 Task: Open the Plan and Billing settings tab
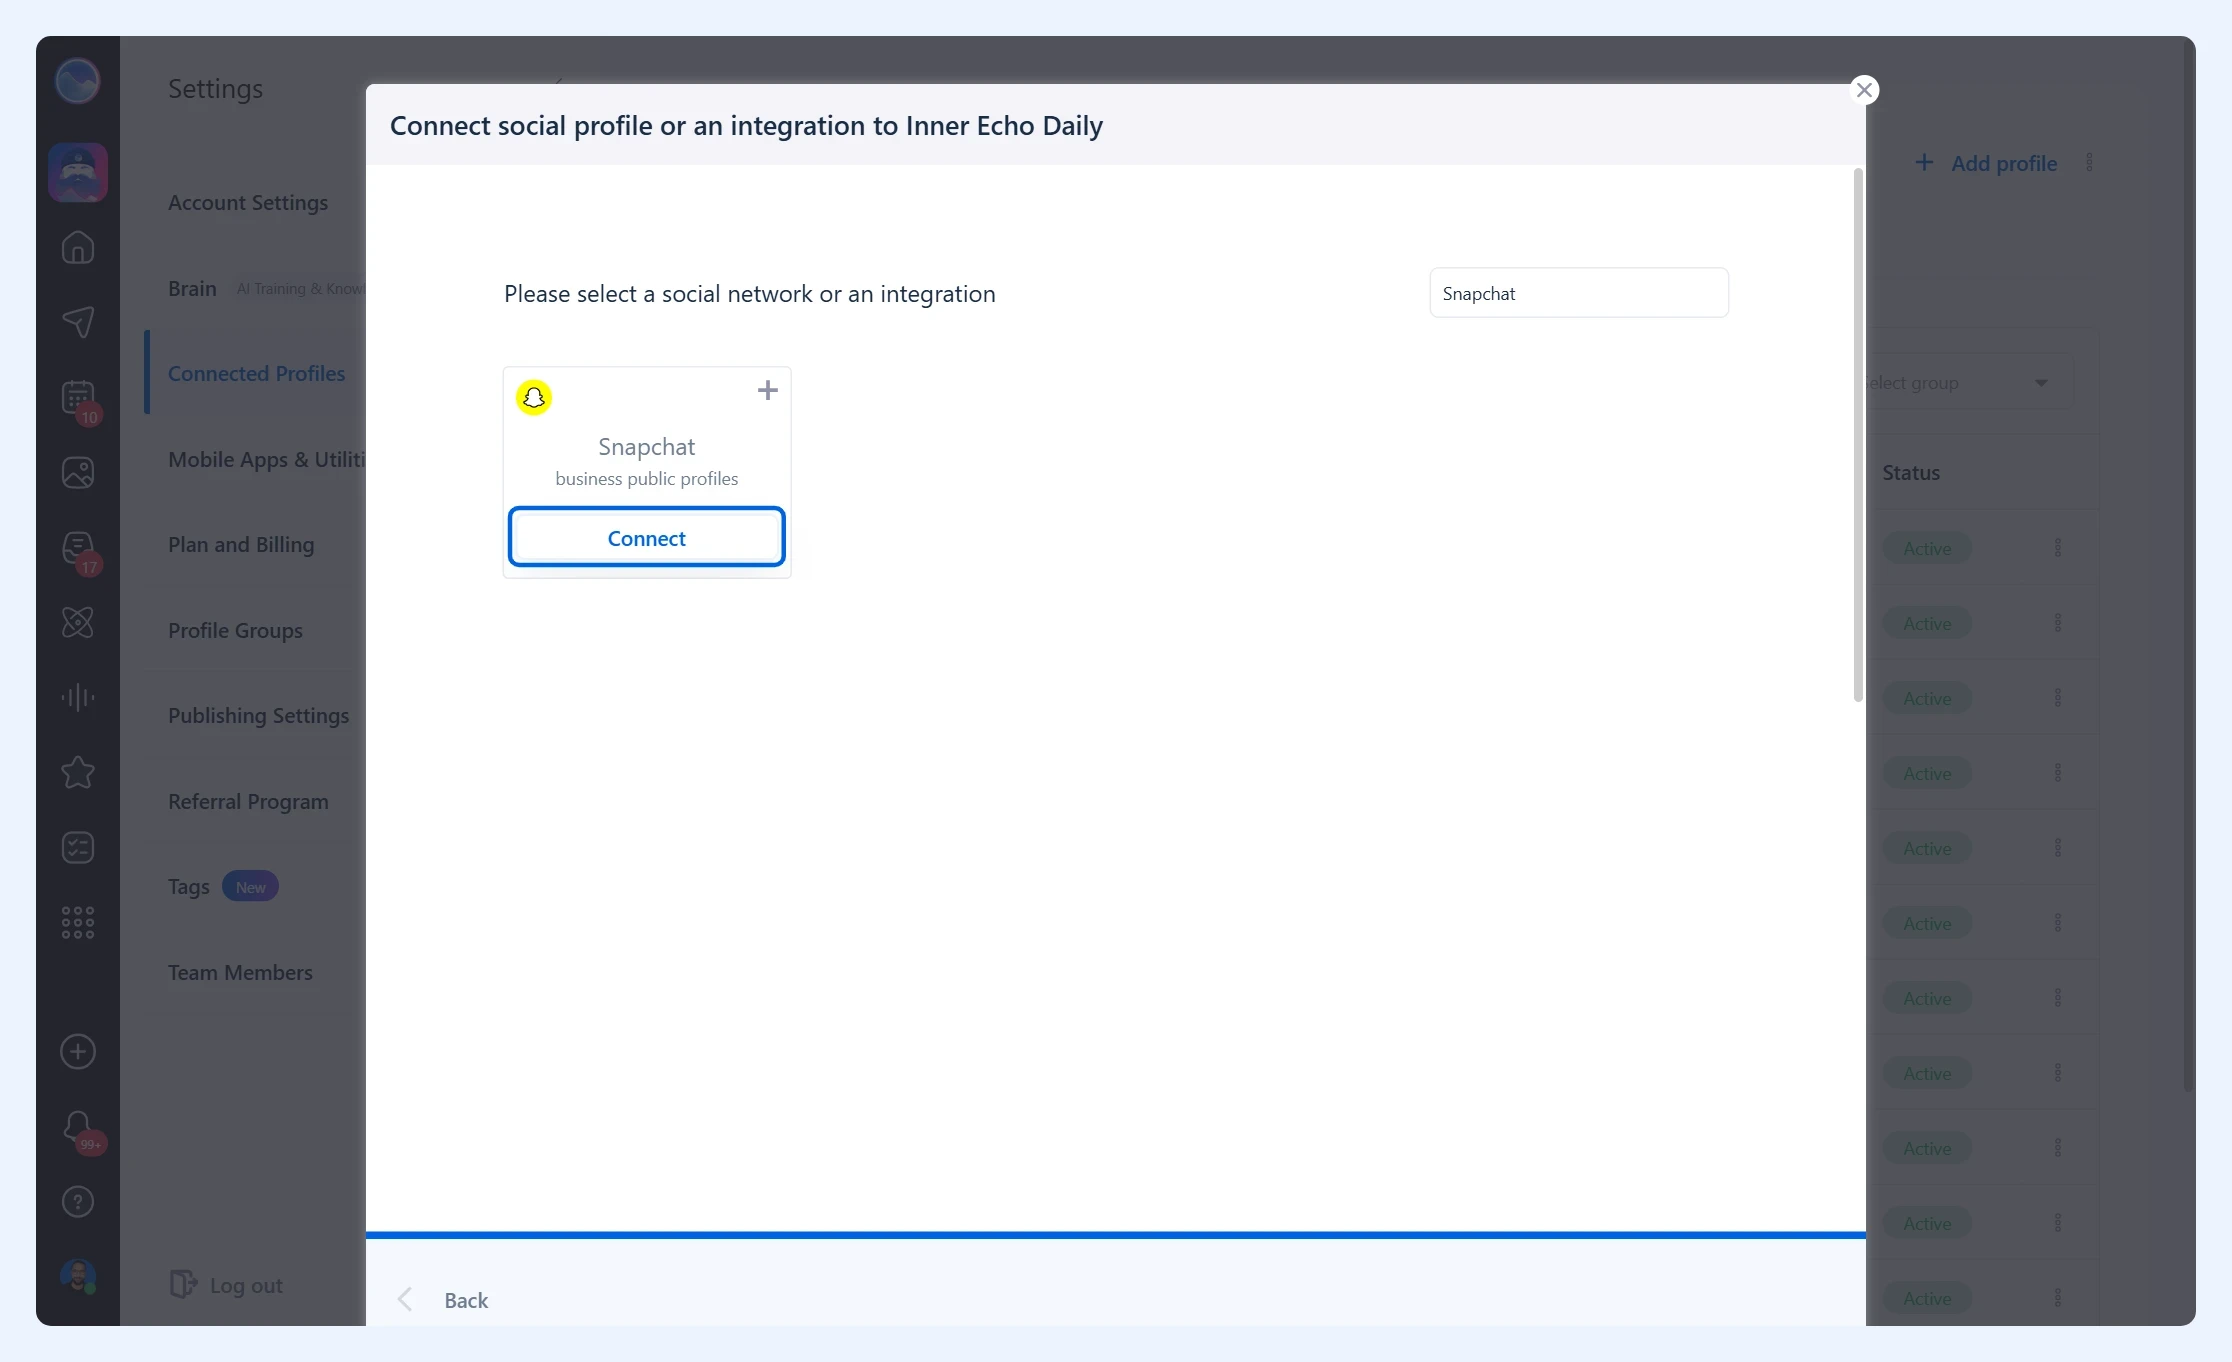tap(241, 545)
